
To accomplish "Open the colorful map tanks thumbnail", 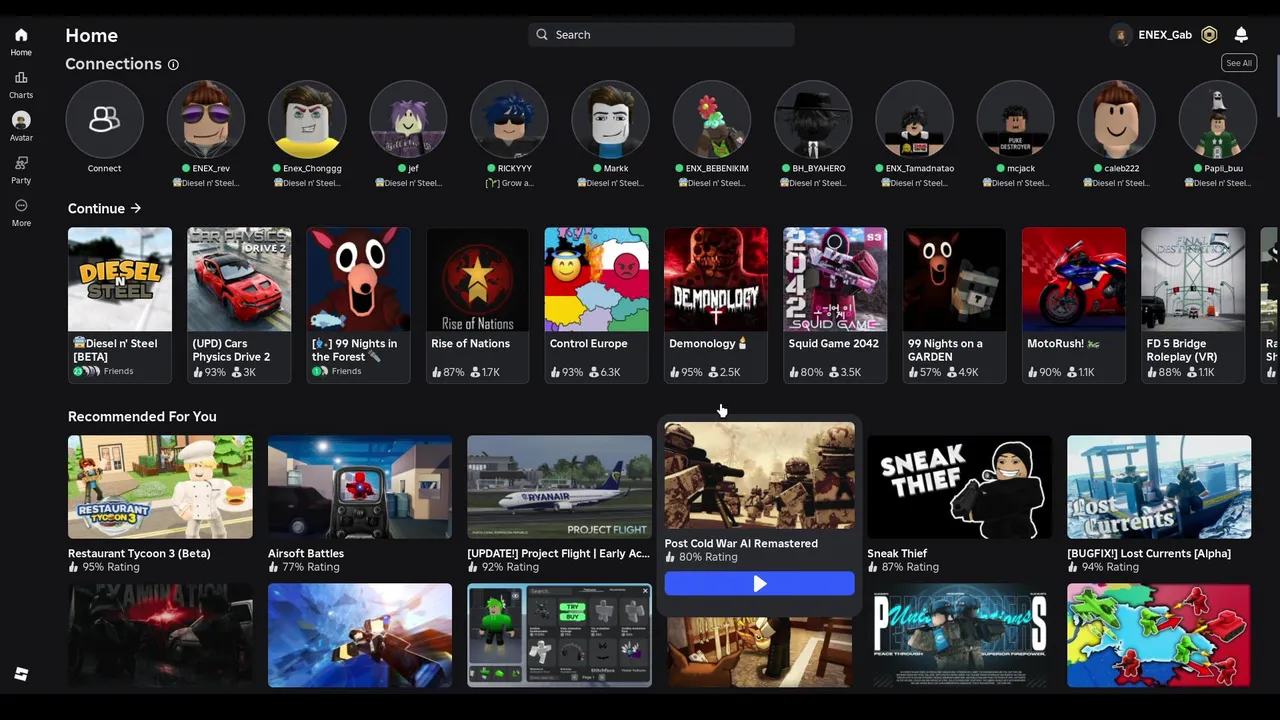I will [1159, 635].
